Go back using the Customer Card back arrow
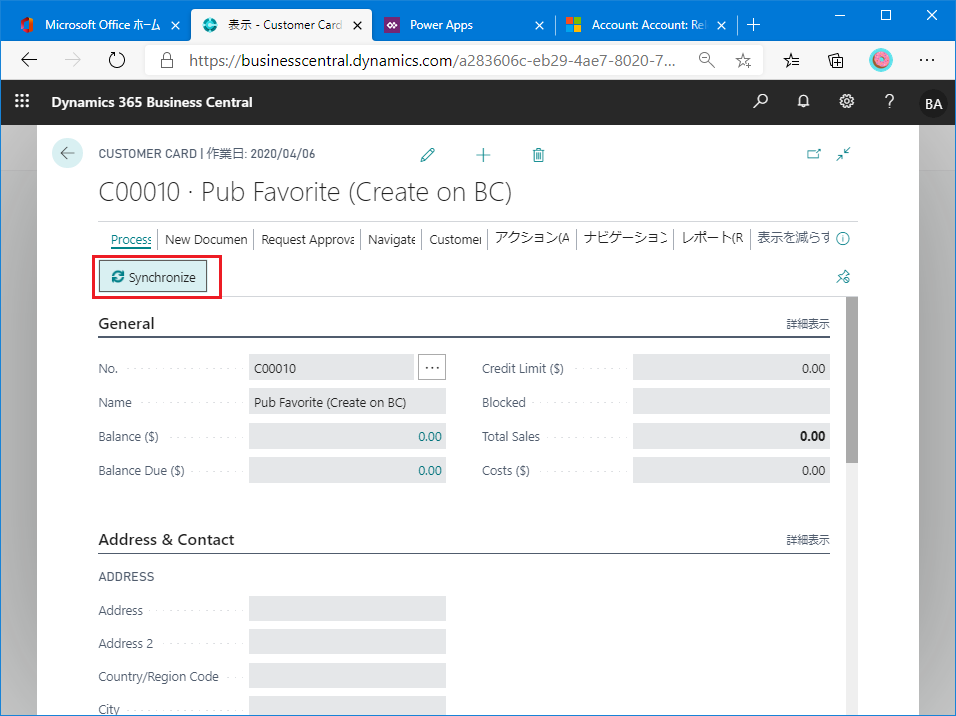Viewport: 956px width, 716px height. [67, 153]
